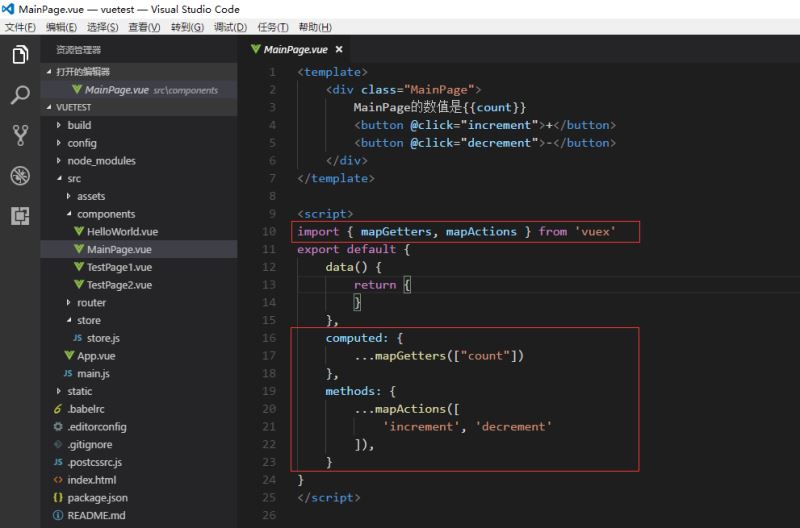Select MainPage.vue in open editors list

[x=139, y=90]
